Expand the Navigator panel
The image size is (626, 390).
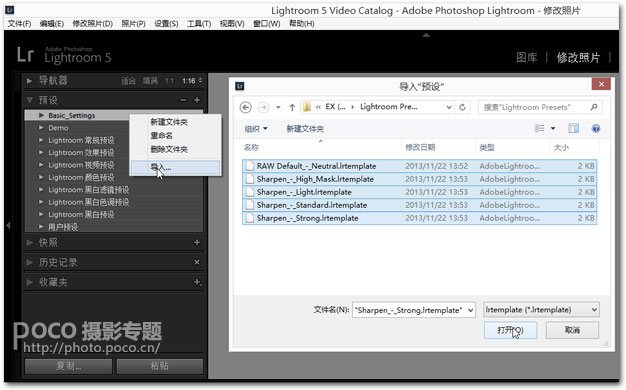[29, 81]
